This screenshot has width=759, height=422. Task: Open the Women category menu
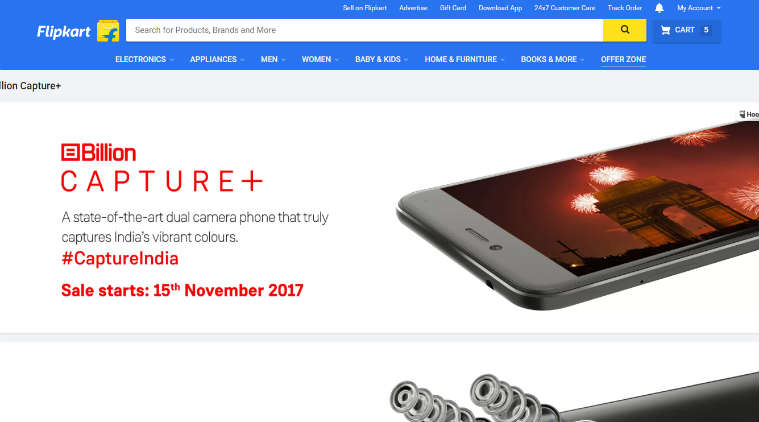pos(320,59)
